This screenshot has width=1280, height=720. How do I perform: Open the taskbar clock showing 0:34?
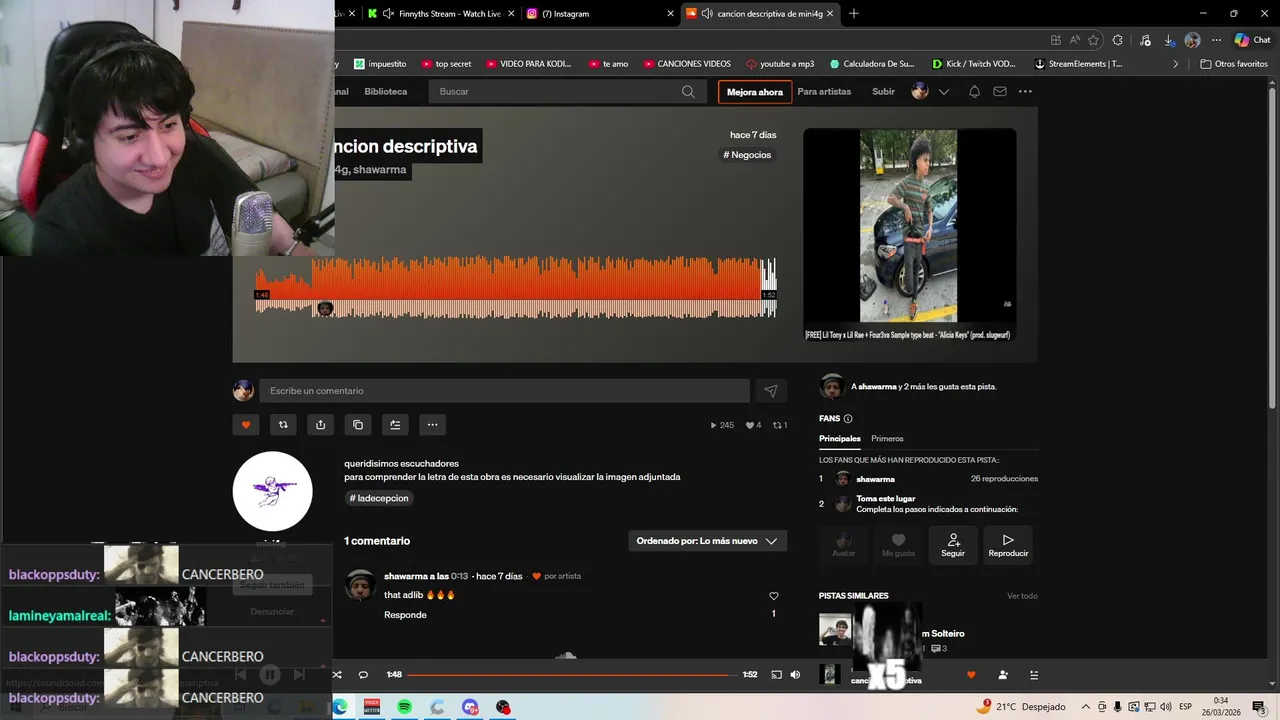pyautogui.click(x=1221, y=706)
